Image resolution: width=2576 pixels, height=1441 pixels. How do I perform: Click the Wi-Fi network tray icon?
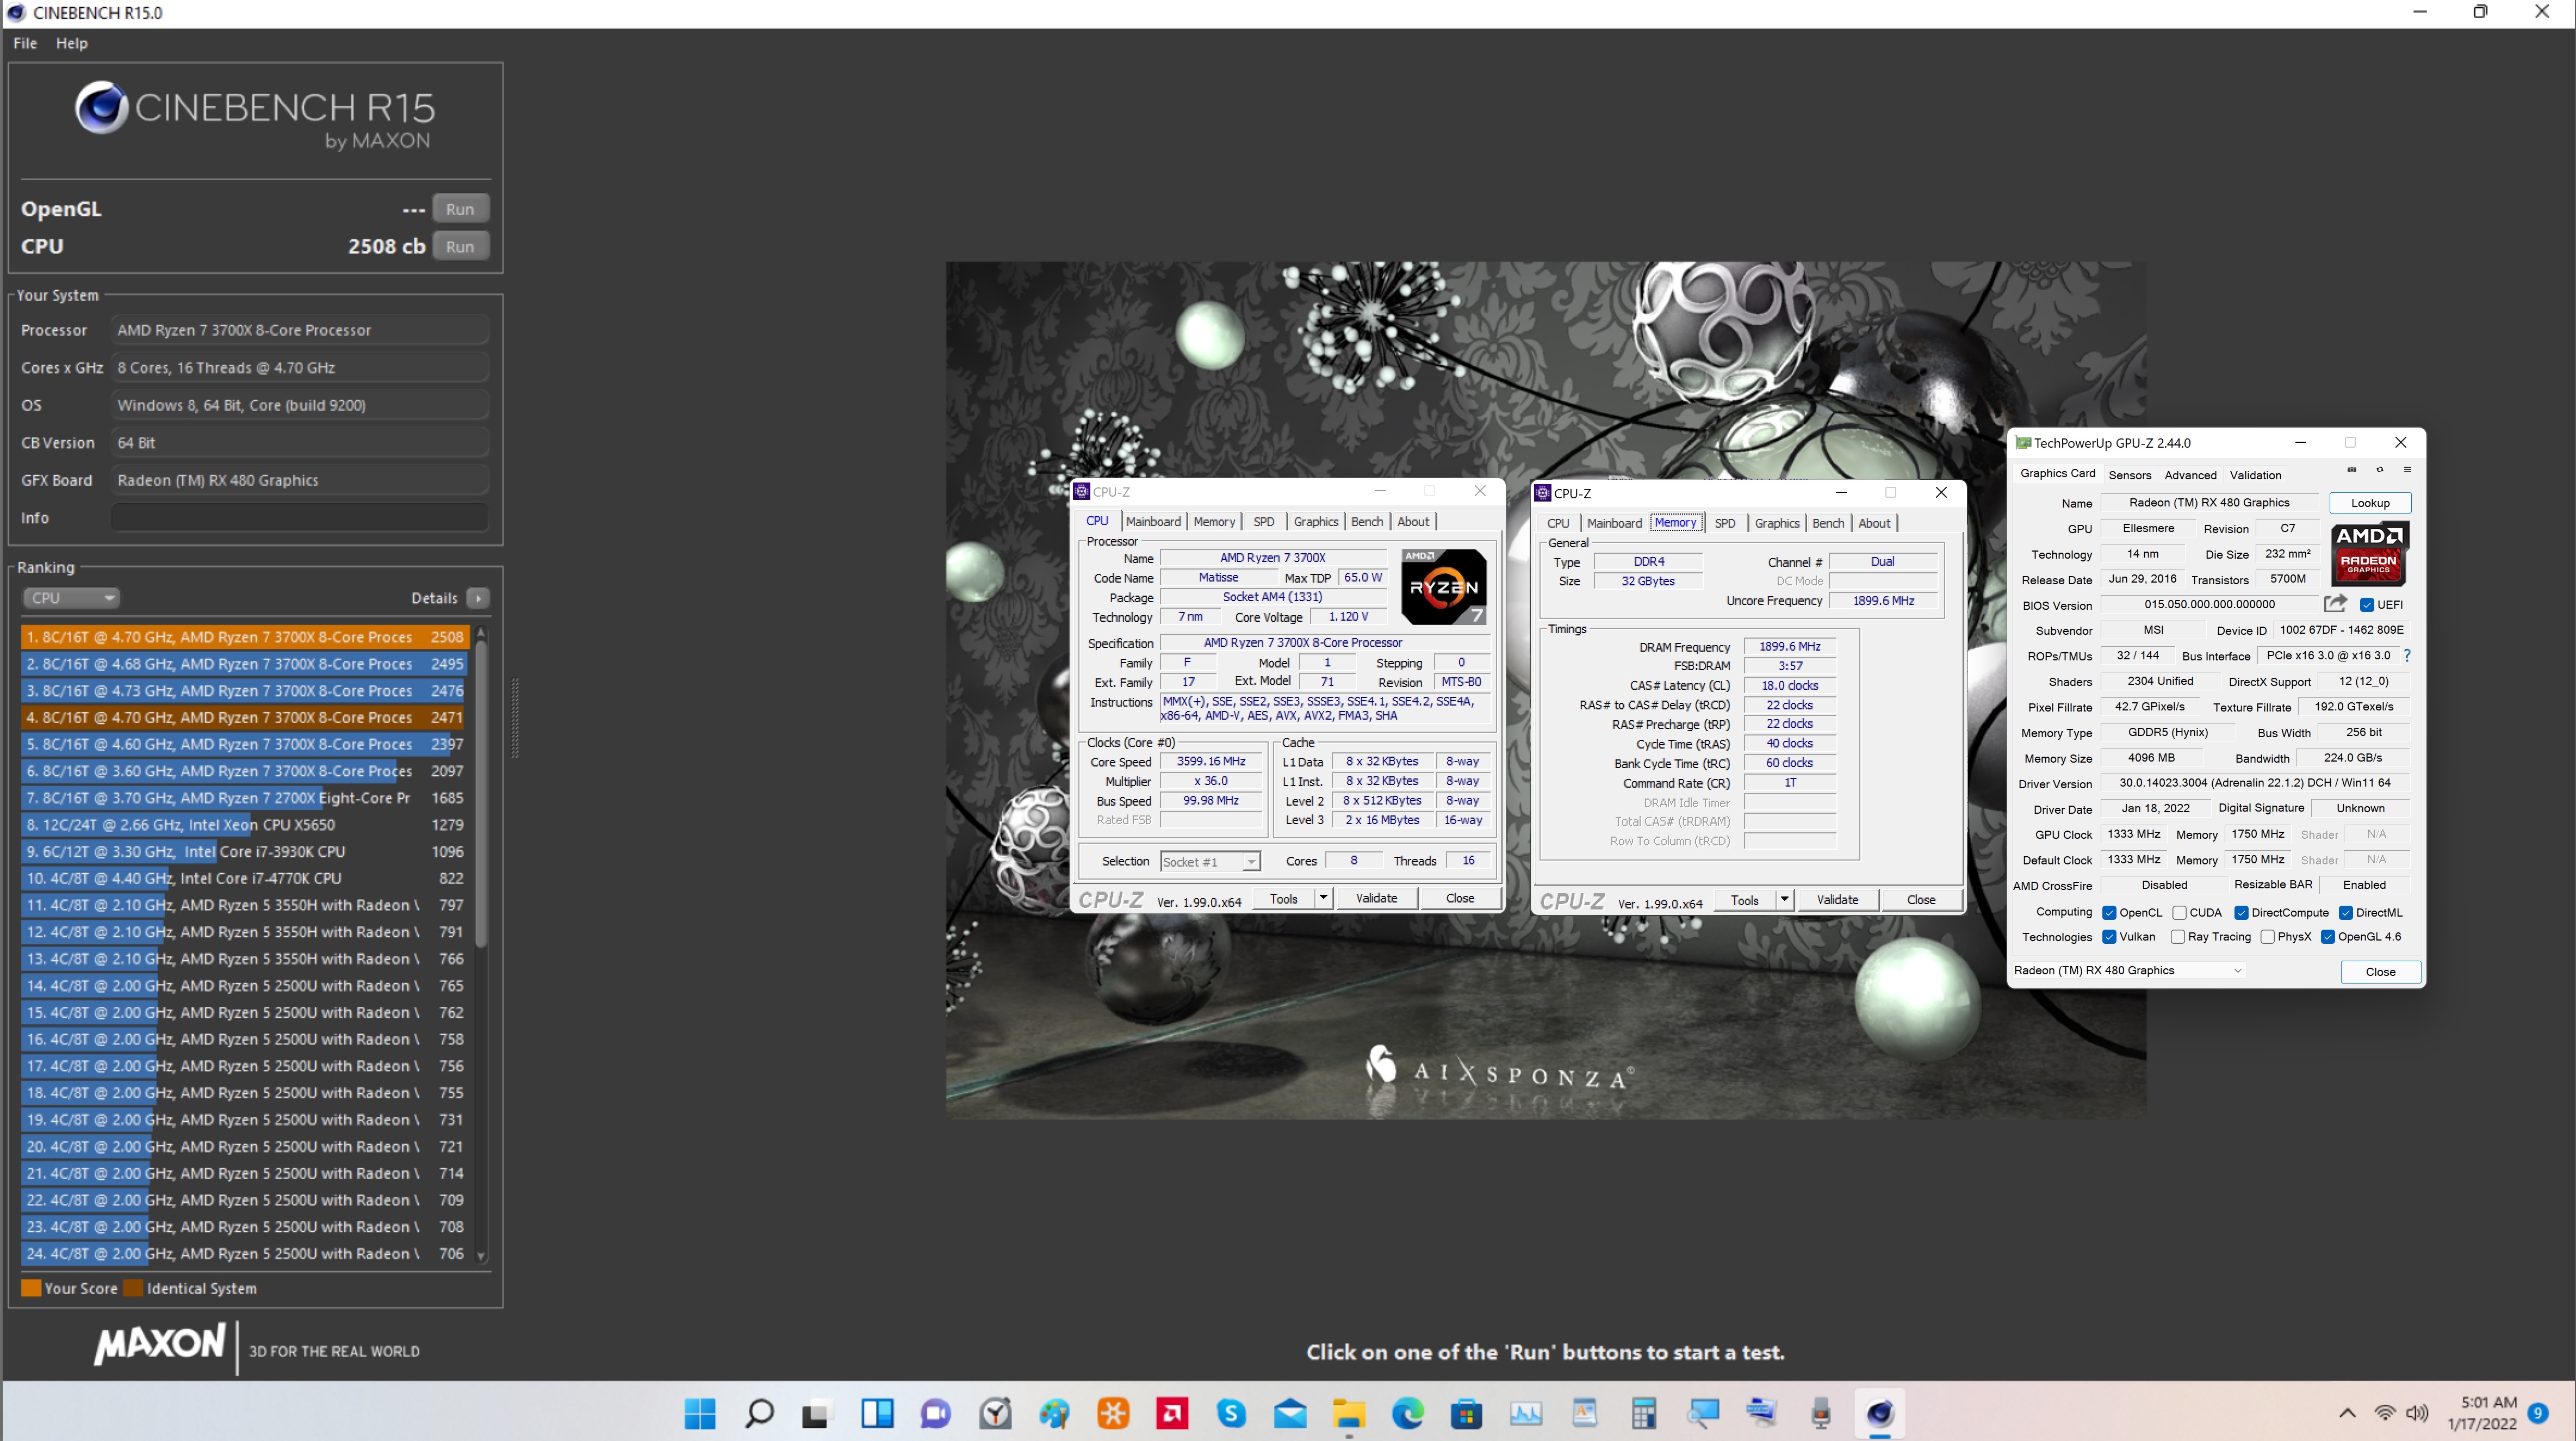[2385, 1413]
